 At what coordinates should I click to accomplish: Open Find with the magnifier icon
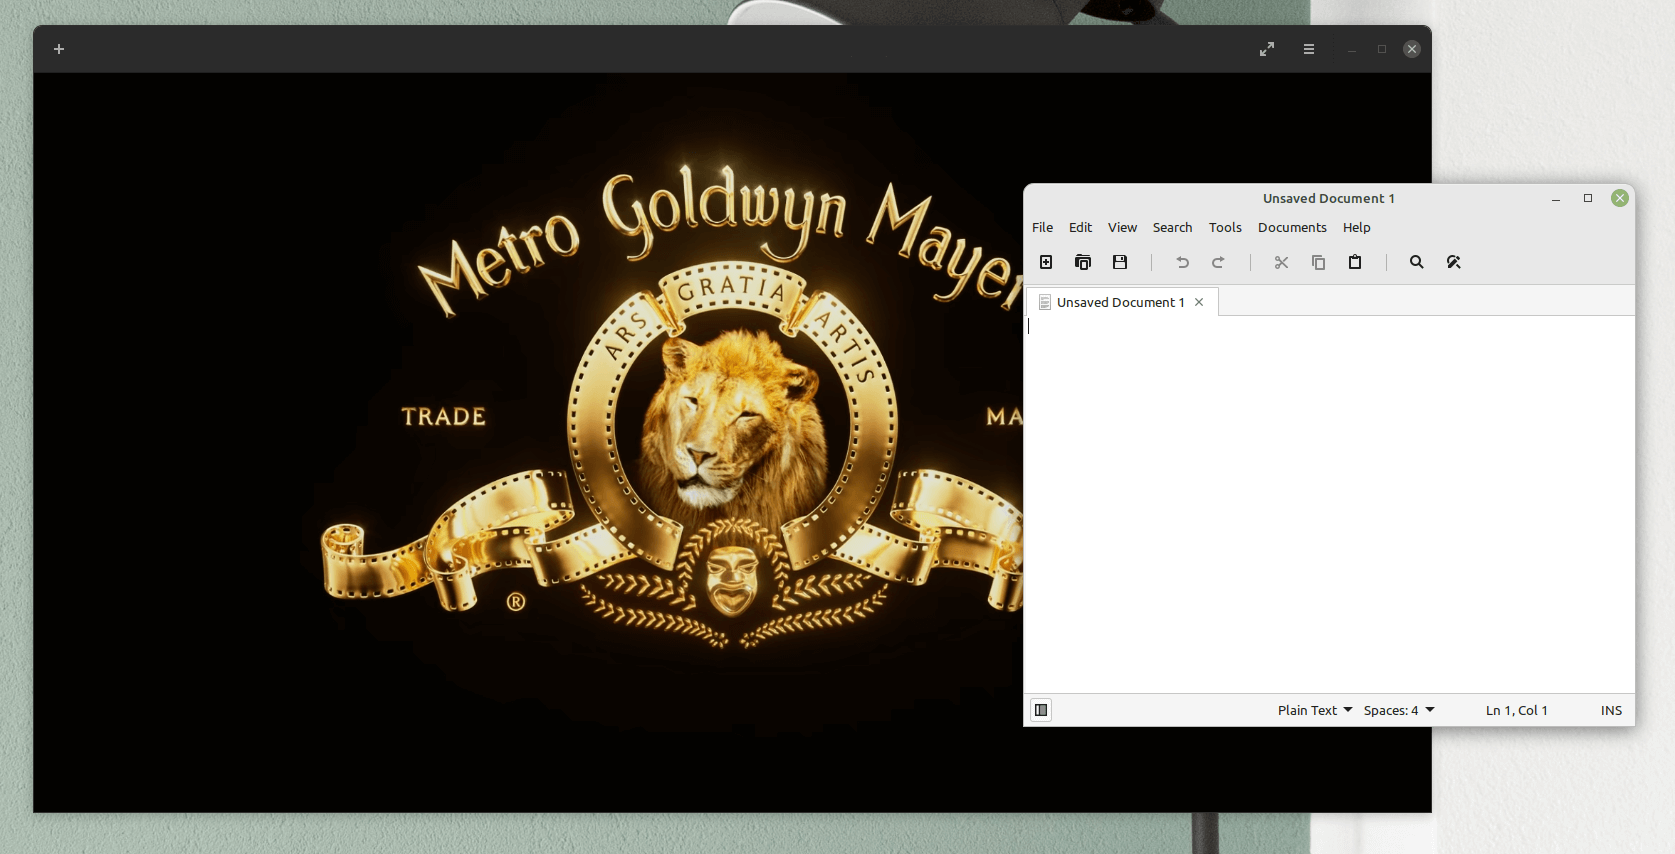tap(1417, 262)
